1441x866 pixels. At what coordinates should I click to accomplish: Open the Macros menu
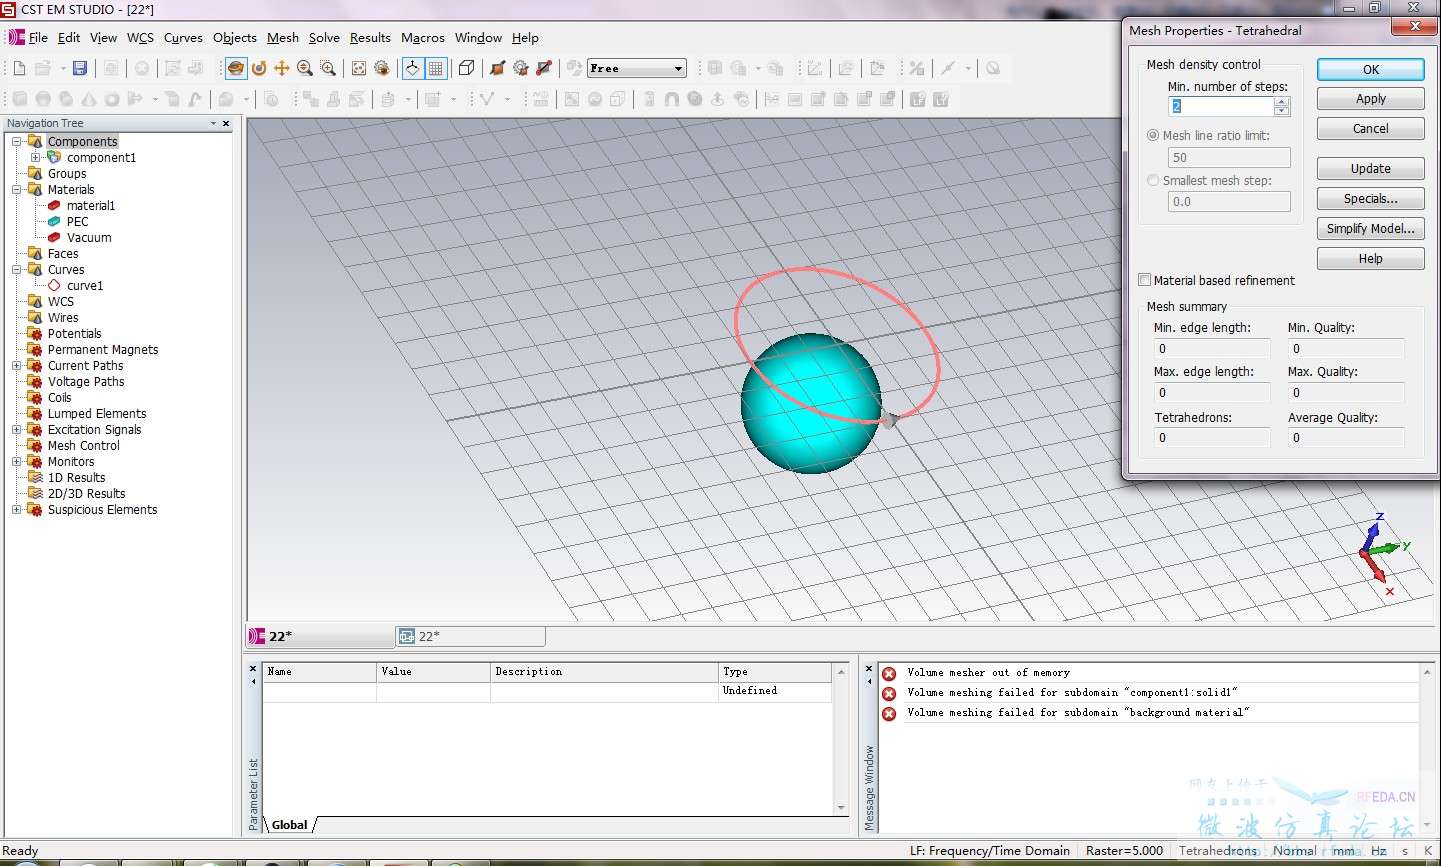pyautogui.click(x=423, y=37)
